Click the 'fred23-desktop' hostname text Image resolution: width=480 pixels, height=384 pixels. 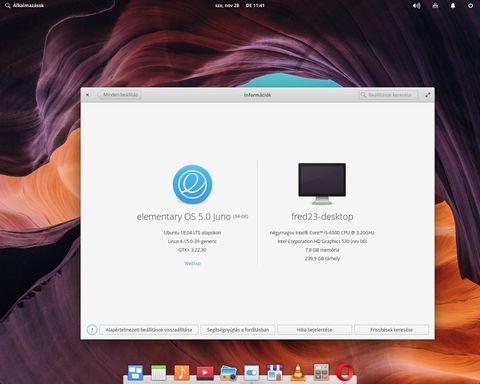pyautogui.click(x=322, y=217)
